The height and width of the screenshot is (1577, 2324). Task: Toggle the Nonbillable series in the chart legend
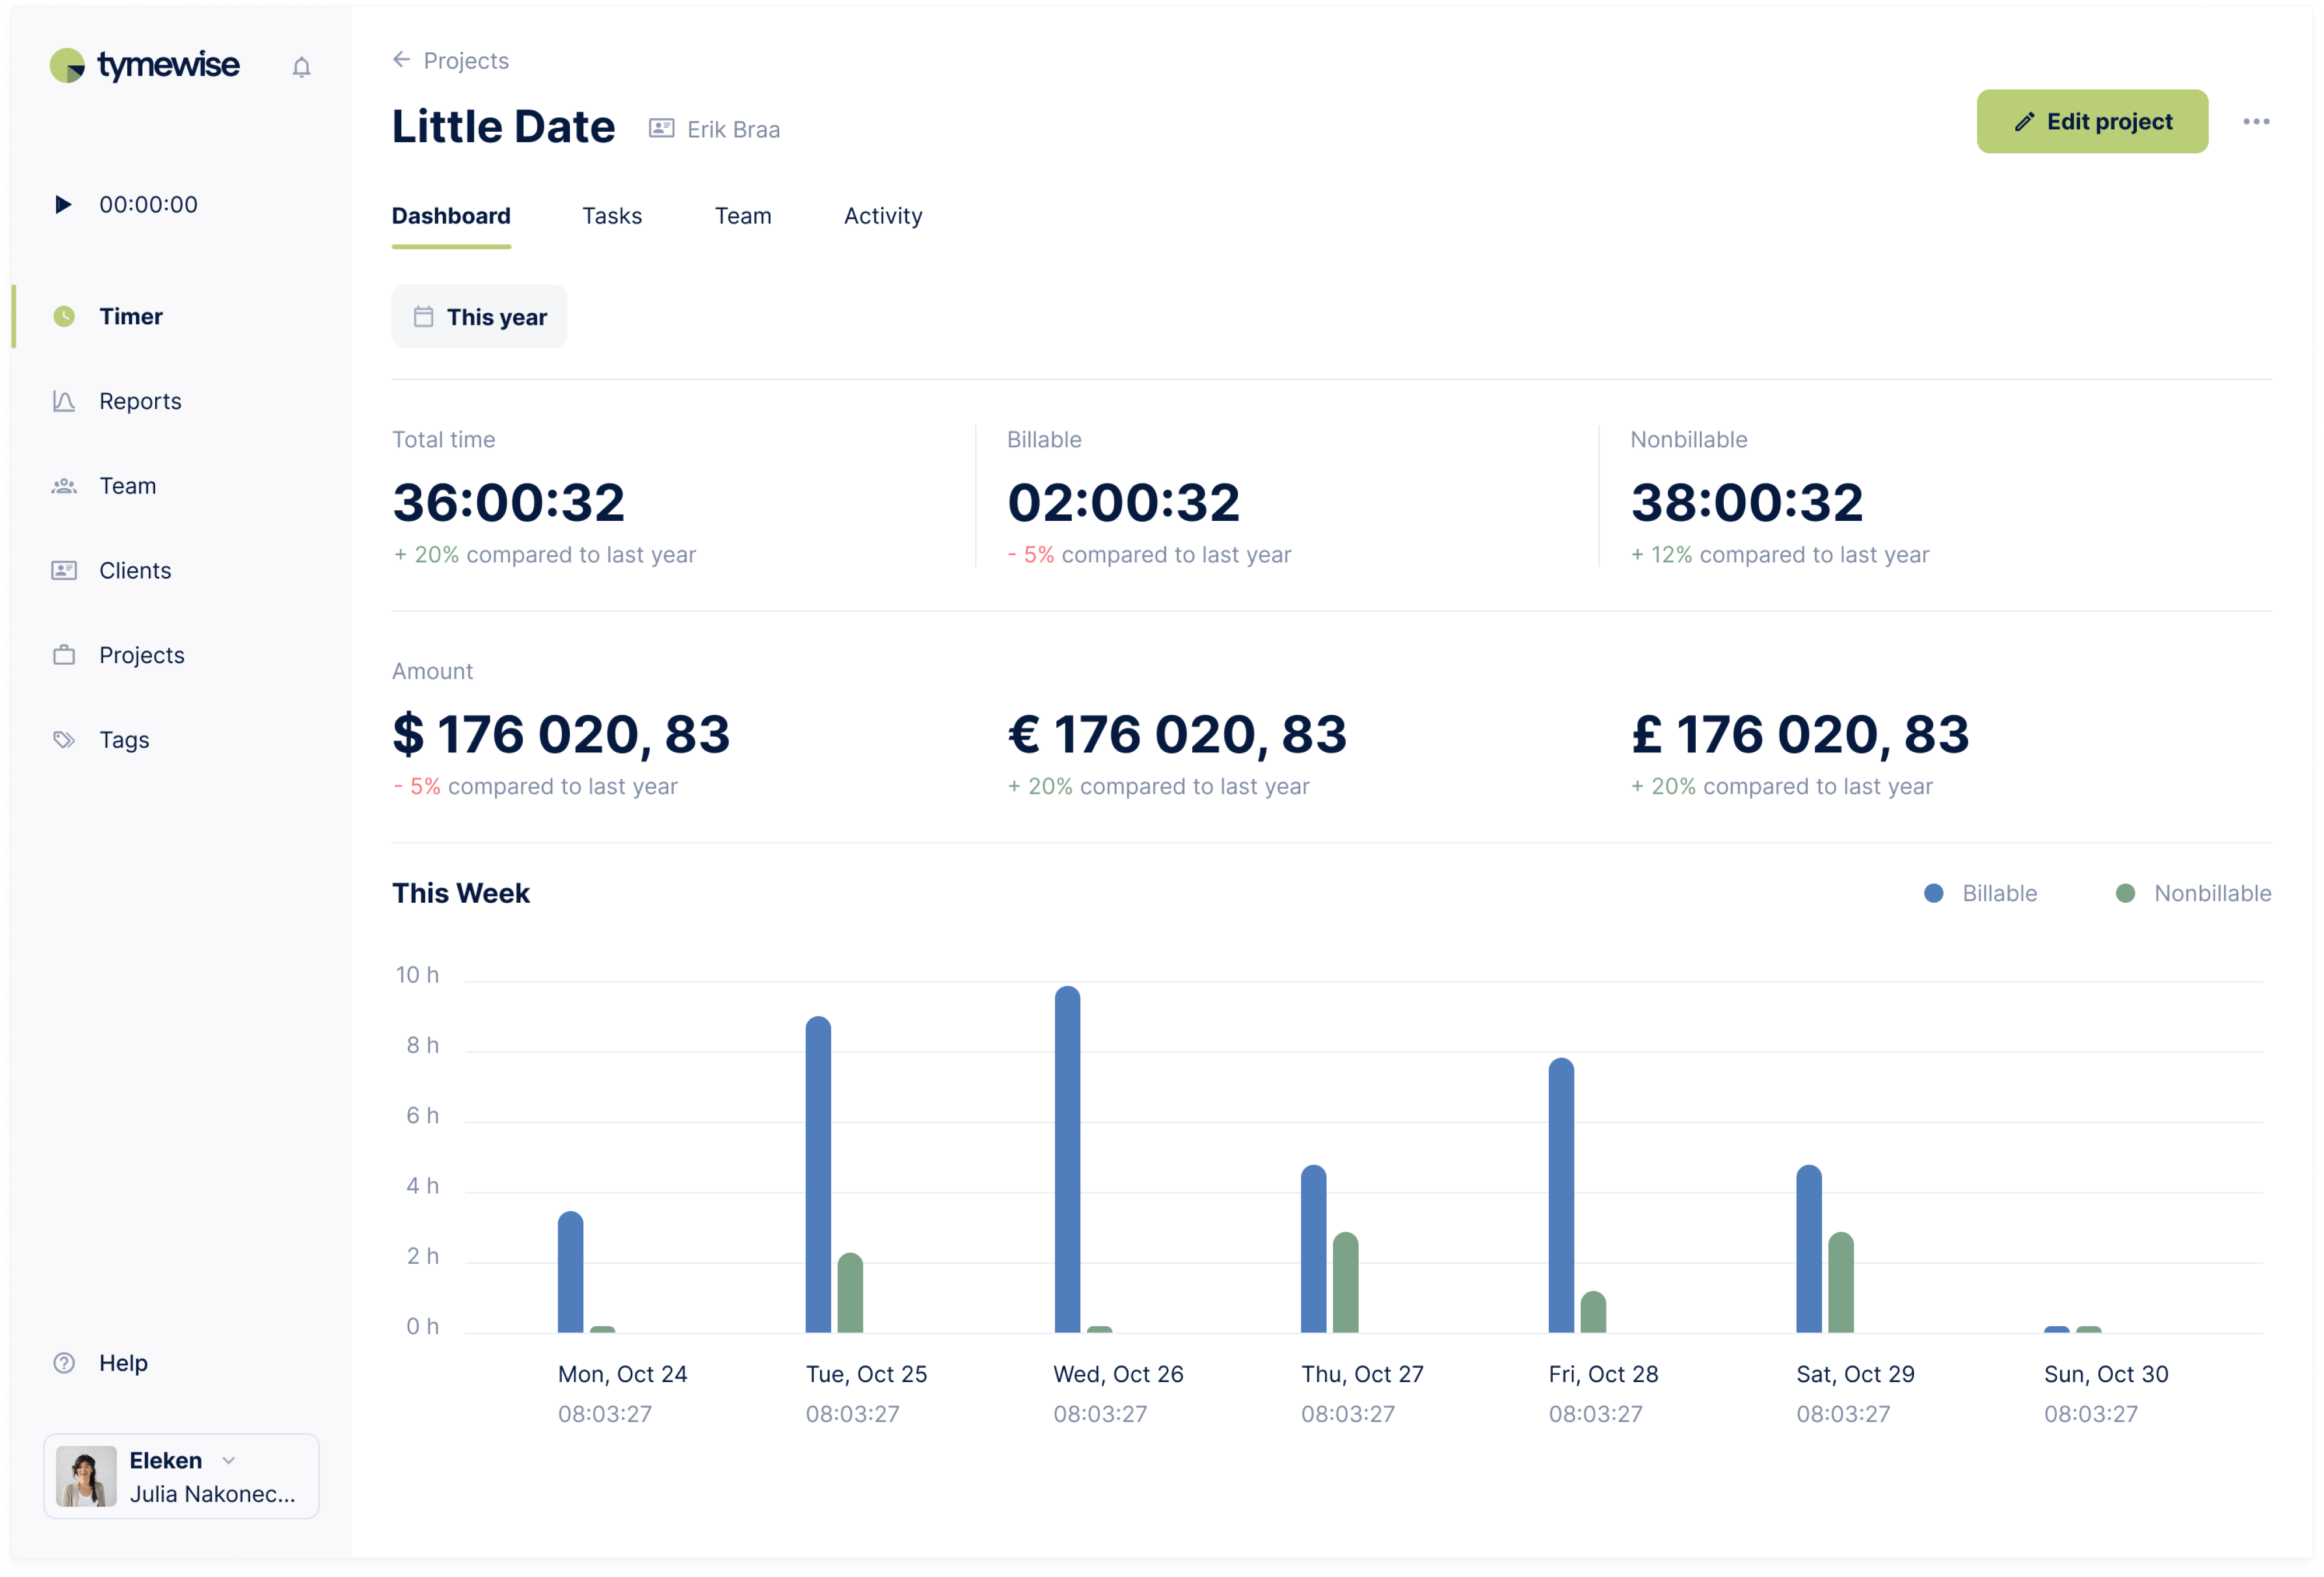click(2194, 893)
